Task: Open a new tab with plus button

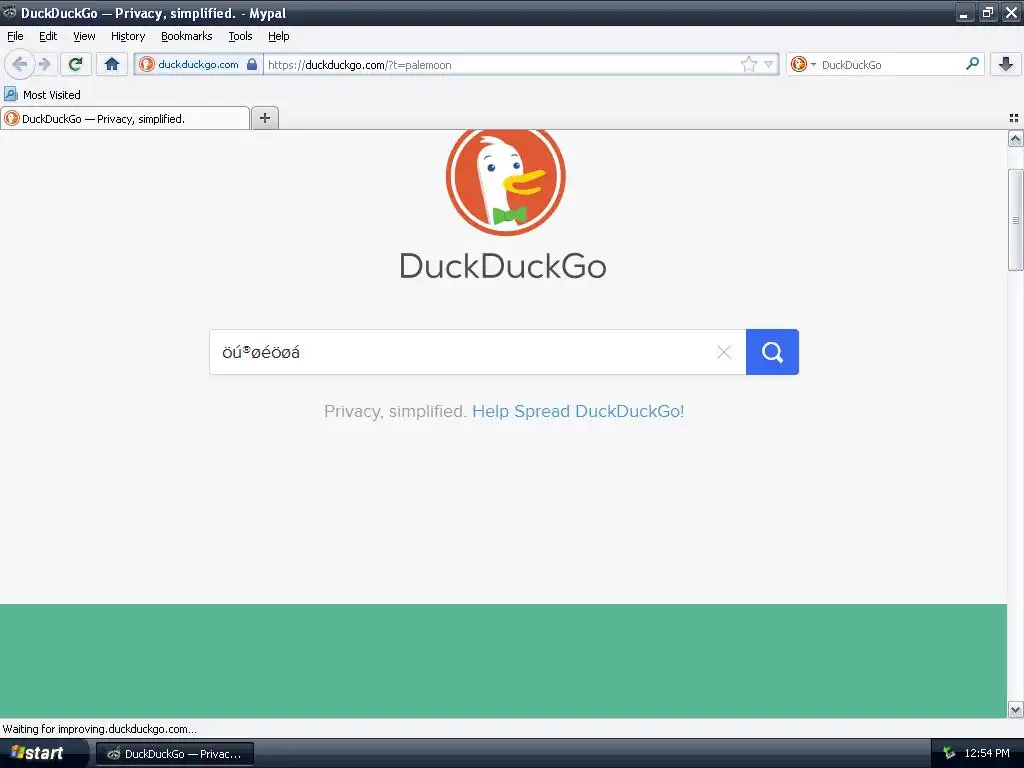Action: [x=264, y=118]
